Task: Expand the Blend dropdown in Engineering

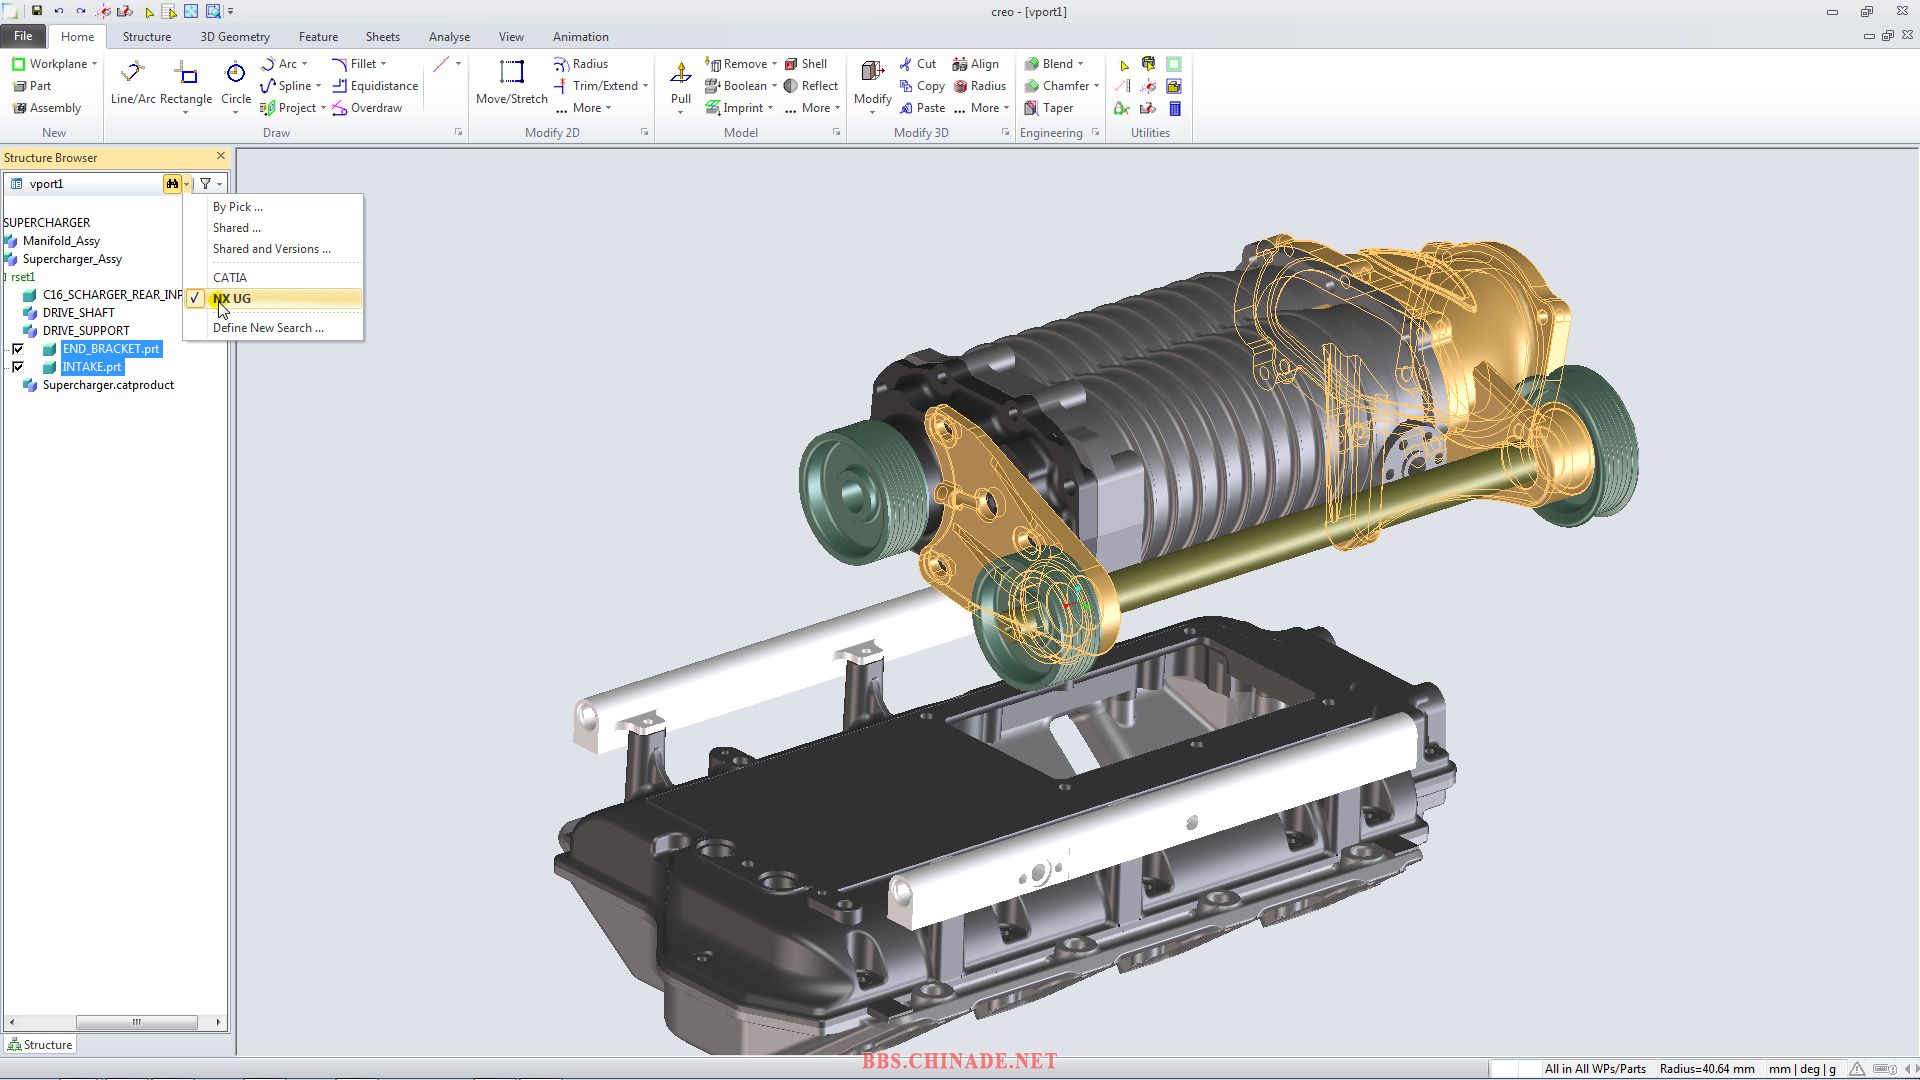Action: 1081,64
